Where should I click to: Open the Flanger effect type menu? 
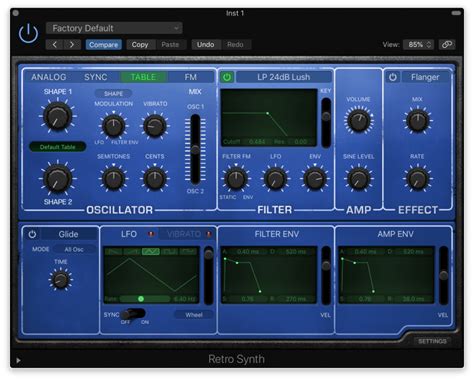click(x=425, y=77)
